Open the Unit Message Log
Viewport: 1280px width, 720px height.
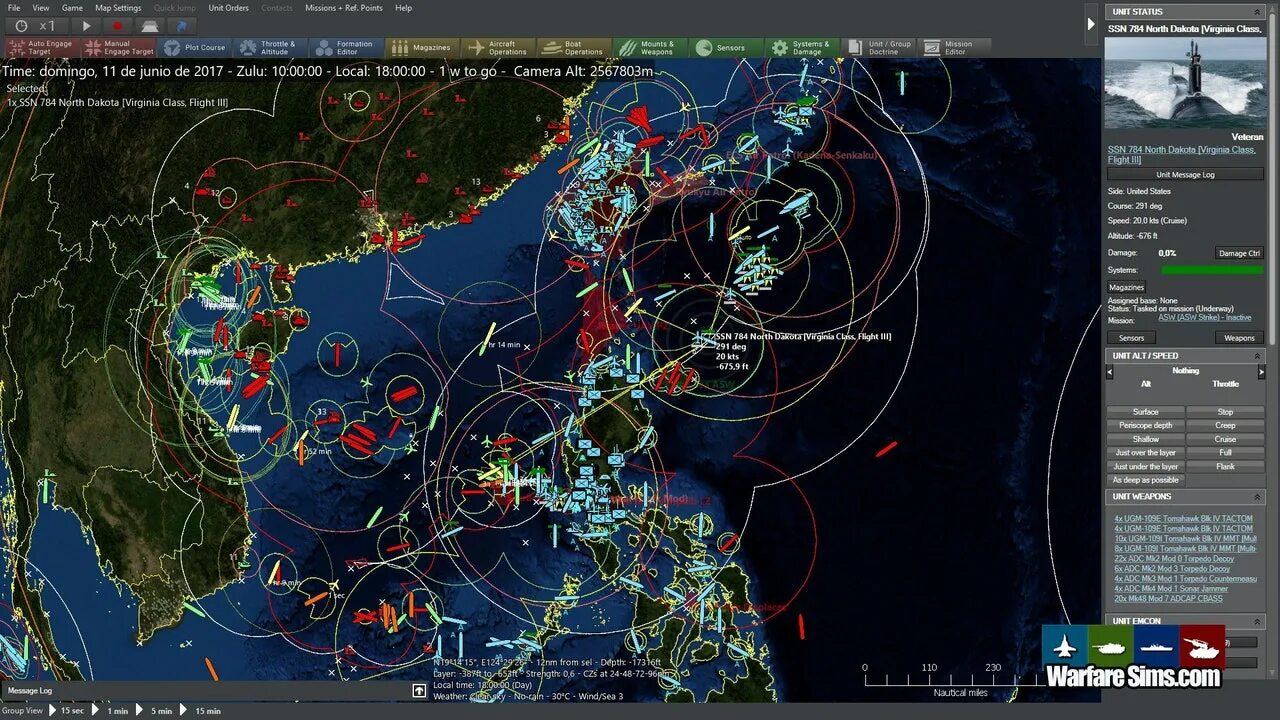(1185, 174)
